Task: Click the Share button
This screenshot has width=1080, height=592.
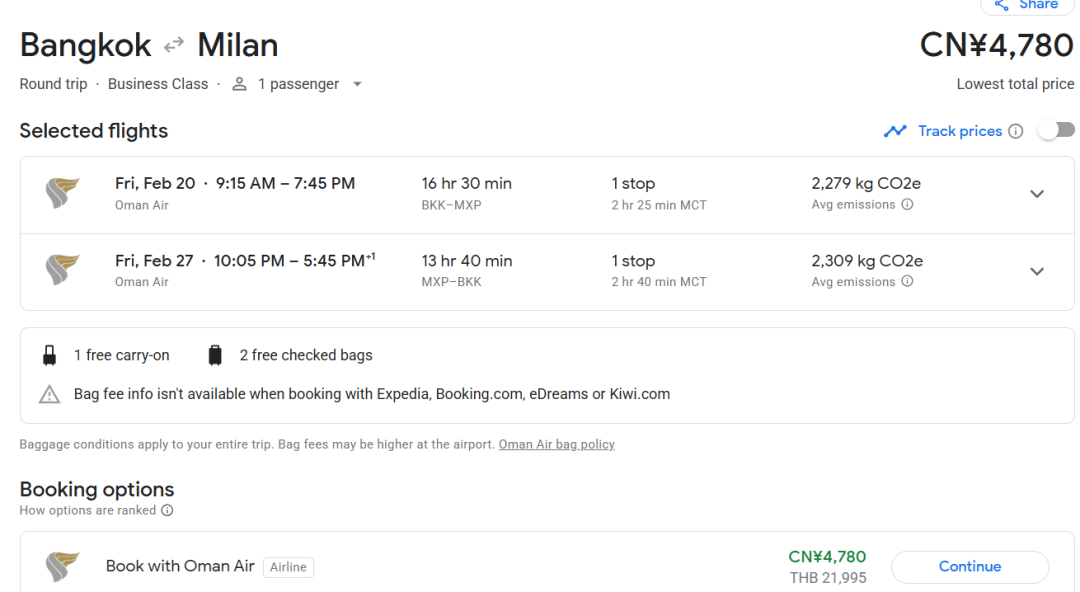Action: tap(1028, 6)
